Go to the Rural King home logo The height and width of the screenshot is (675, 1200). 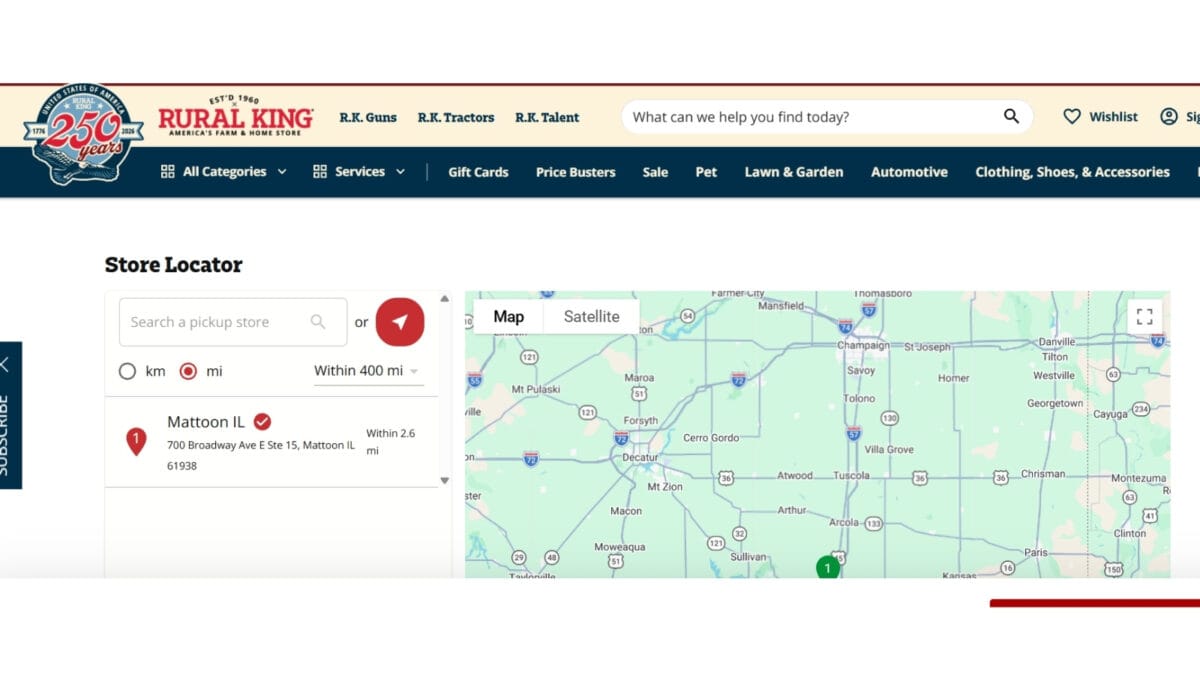click(x=236, y=116)
